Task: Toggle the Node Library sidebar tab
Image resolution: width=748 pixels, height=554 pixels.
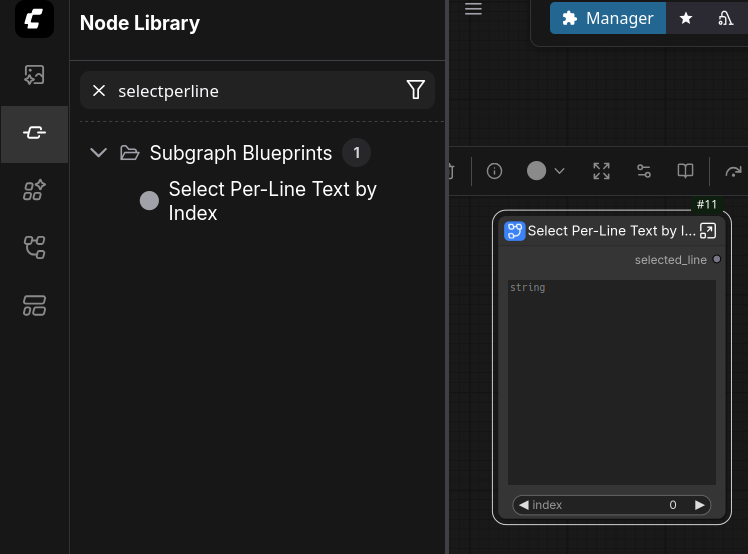Action: 34,133
